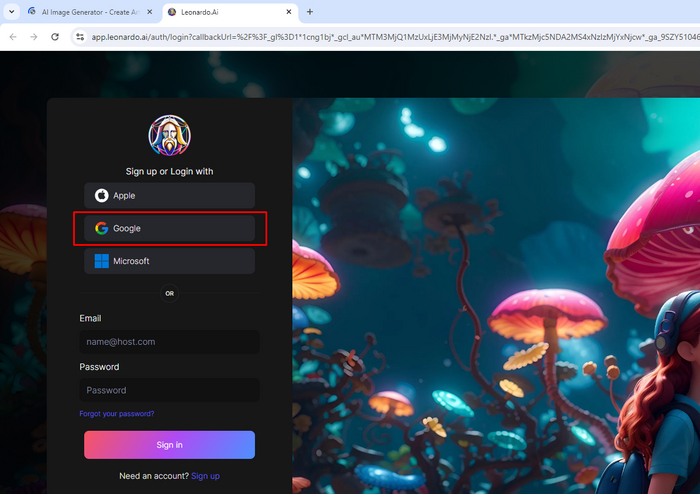Open the 'Forgot your password?' link

tap(117, 414)
